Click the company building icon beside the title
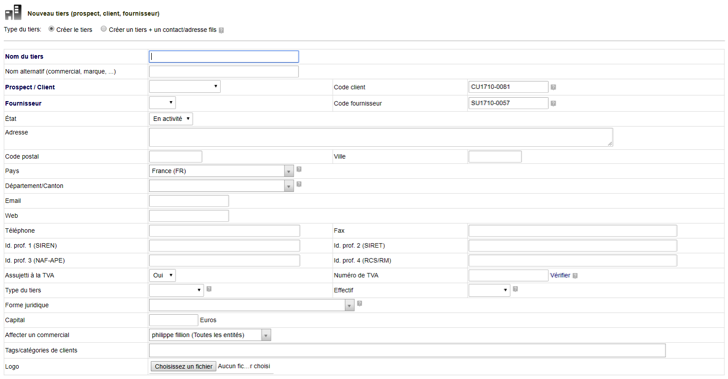The height and width of the screenshot is (379, 728). (13, 13)
